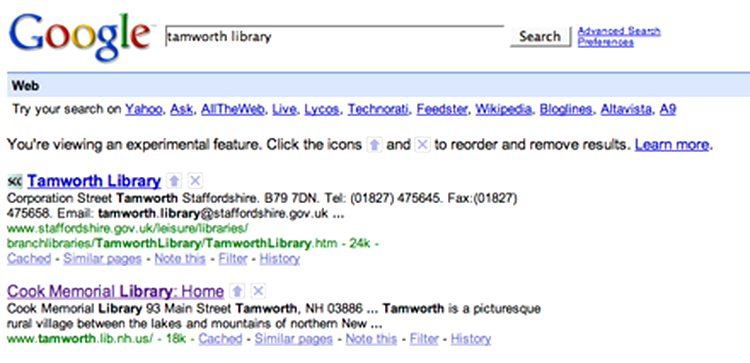This screenshot has width=750, height=363.
Task: Try the search on Technorati
Action: [378, 110]
